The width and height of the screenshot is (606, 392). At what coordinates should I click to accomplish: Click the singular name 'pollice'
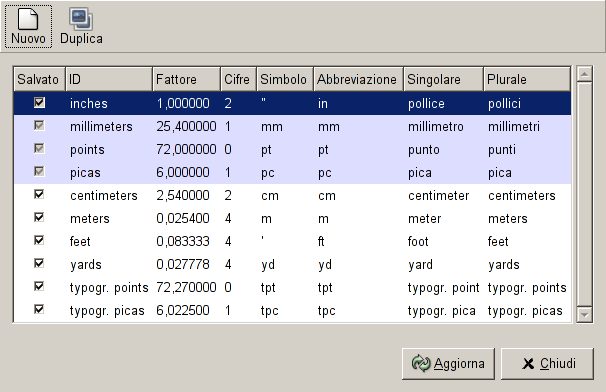426,104
